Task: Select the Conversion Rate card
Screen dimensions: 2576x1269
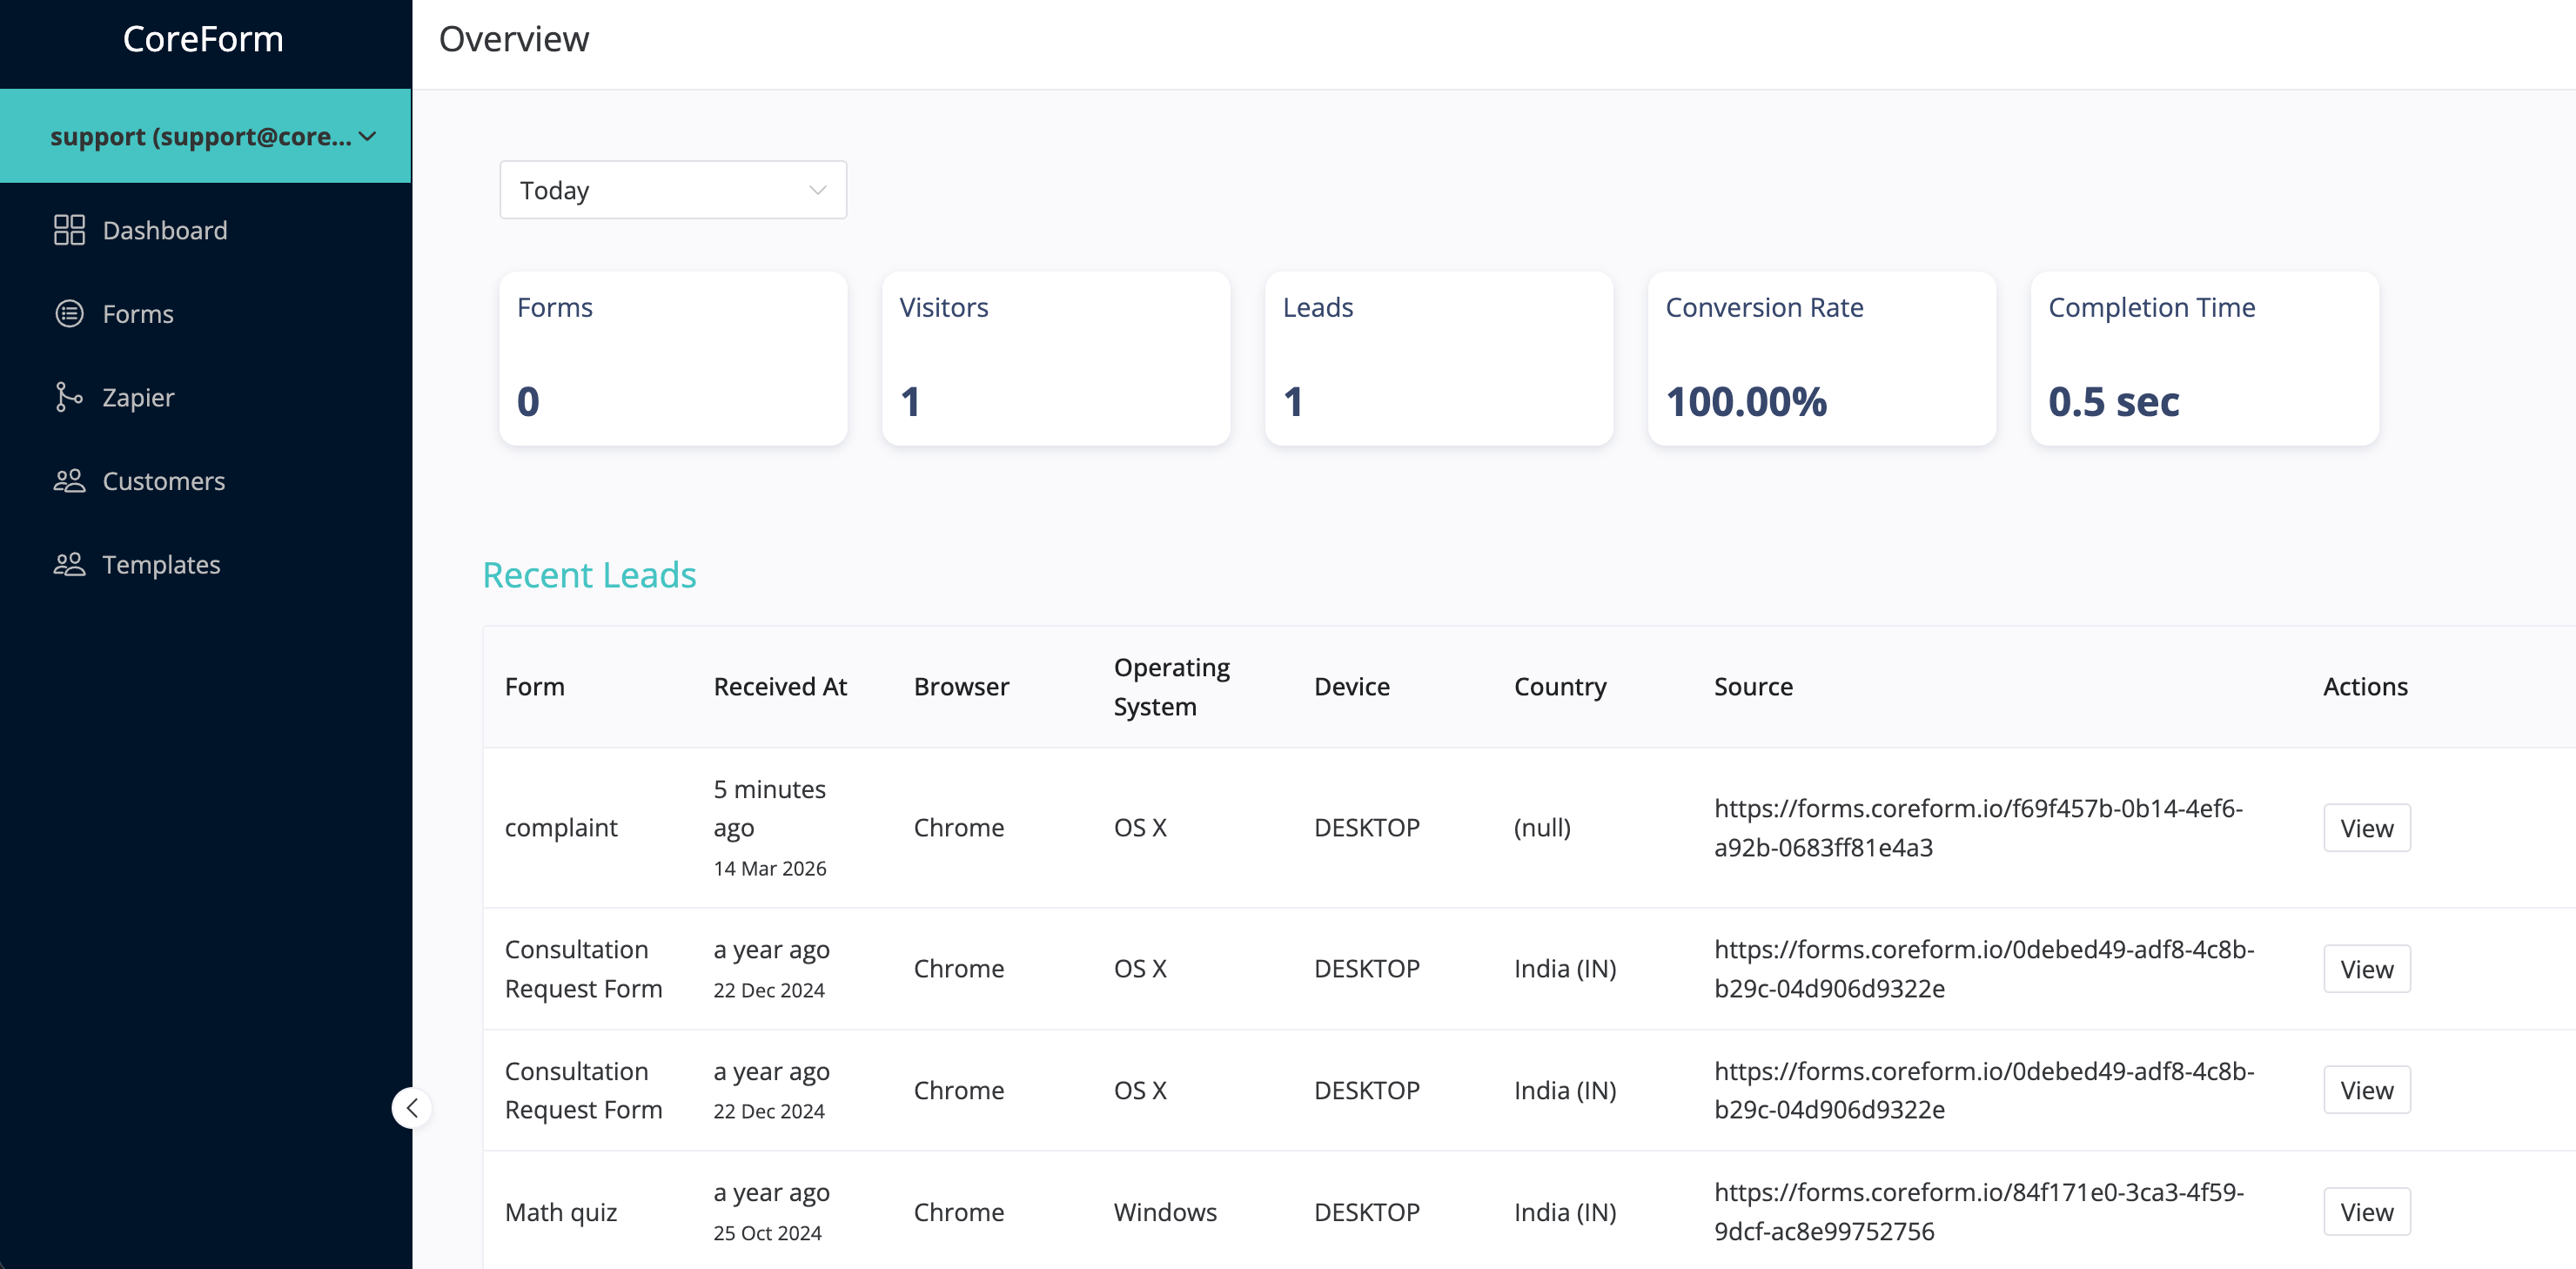Action: pos(1821,358)
